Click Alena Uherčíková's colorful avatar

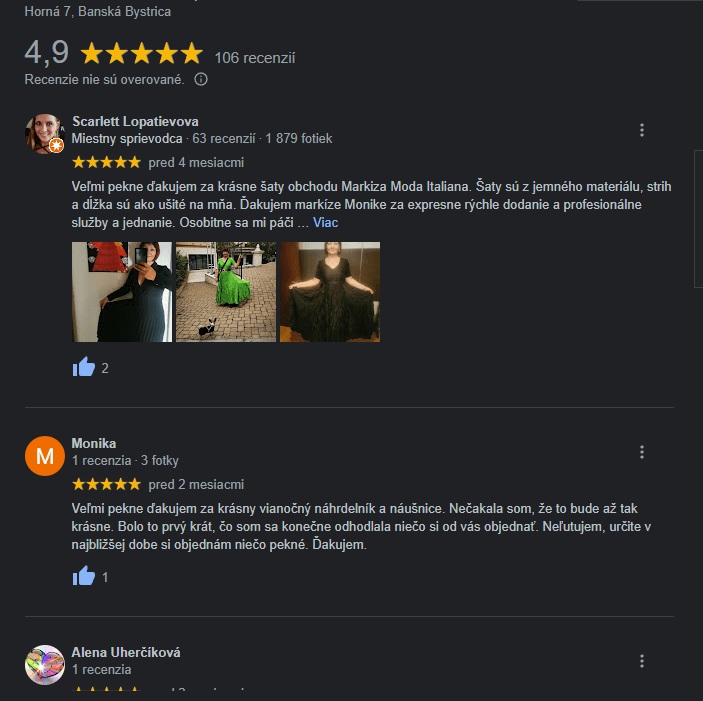(44, 665)
